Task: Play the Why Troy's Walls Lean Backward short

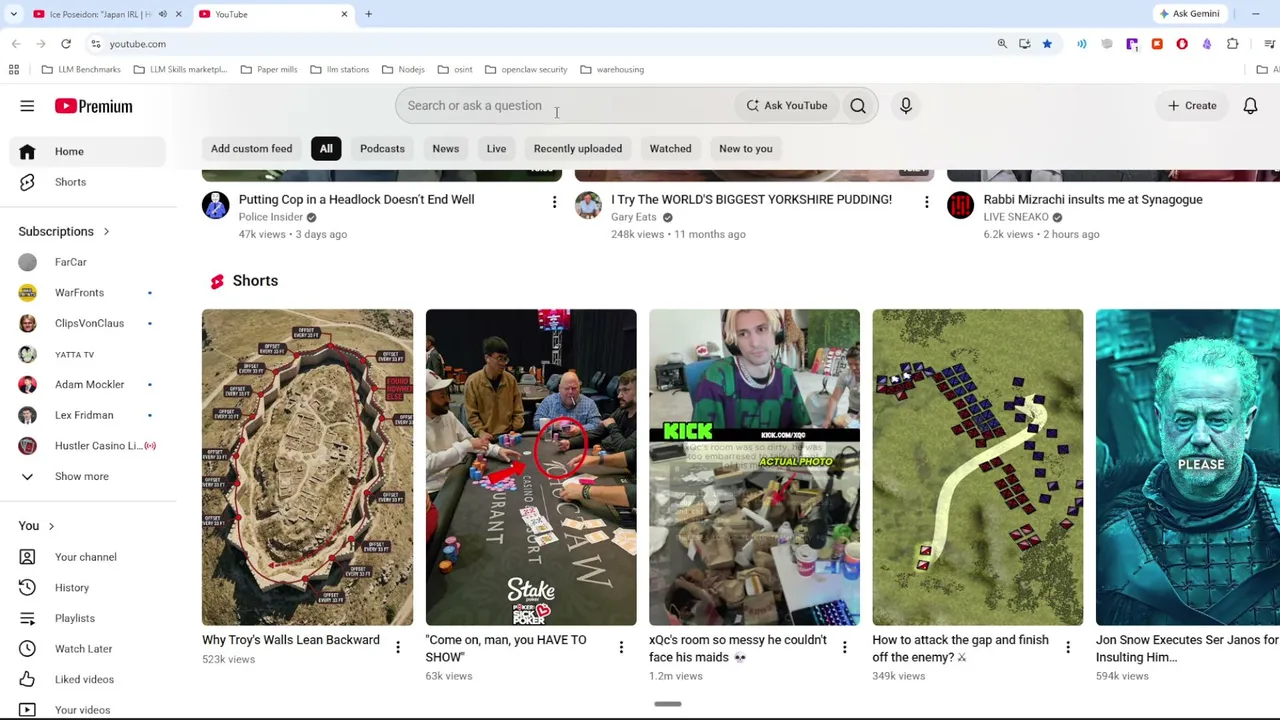Action: (x=307, y=467)
